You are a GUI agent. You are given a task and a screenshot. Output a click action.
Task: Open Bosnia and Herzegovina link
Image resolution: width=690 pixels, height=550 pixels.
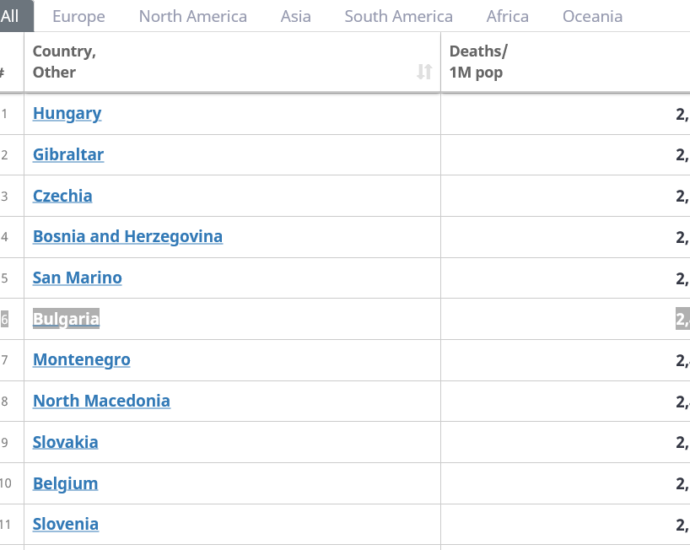[x=128, y=237]
